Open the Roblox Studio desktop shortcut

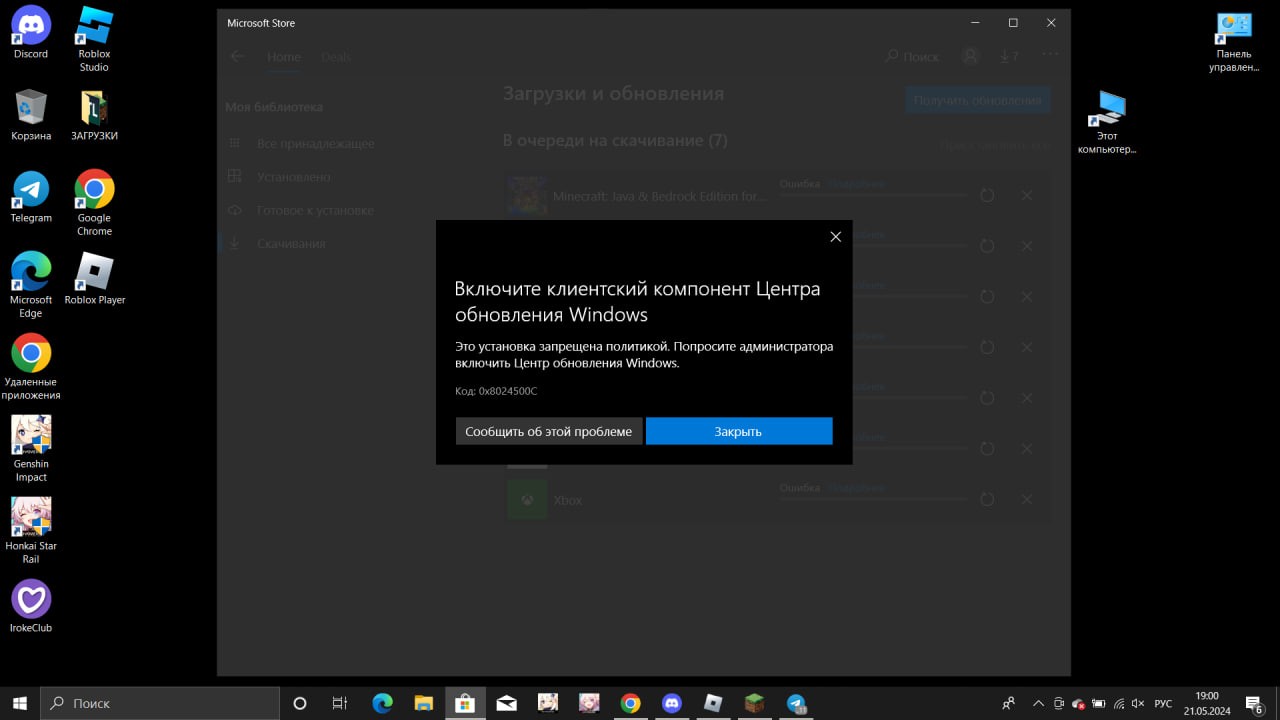(94, 39)
